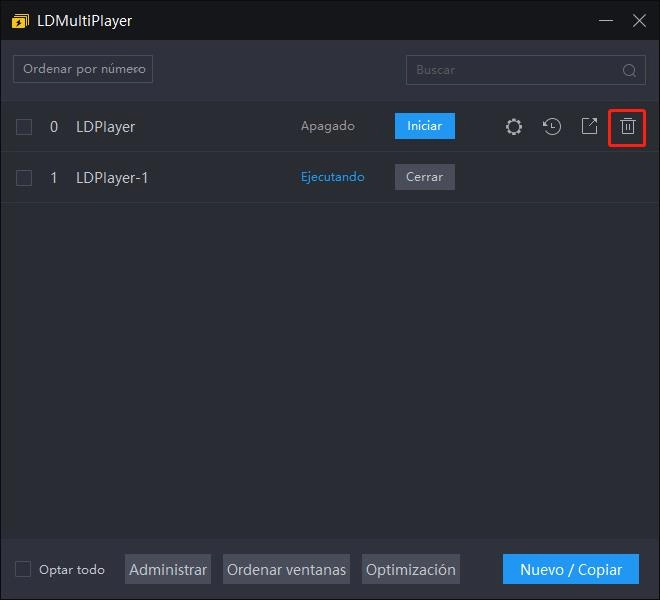The height and width of the screenshot is (600, 660).
Task: Click Ordenar ventanas button
Action: click(x=286, y=569)
